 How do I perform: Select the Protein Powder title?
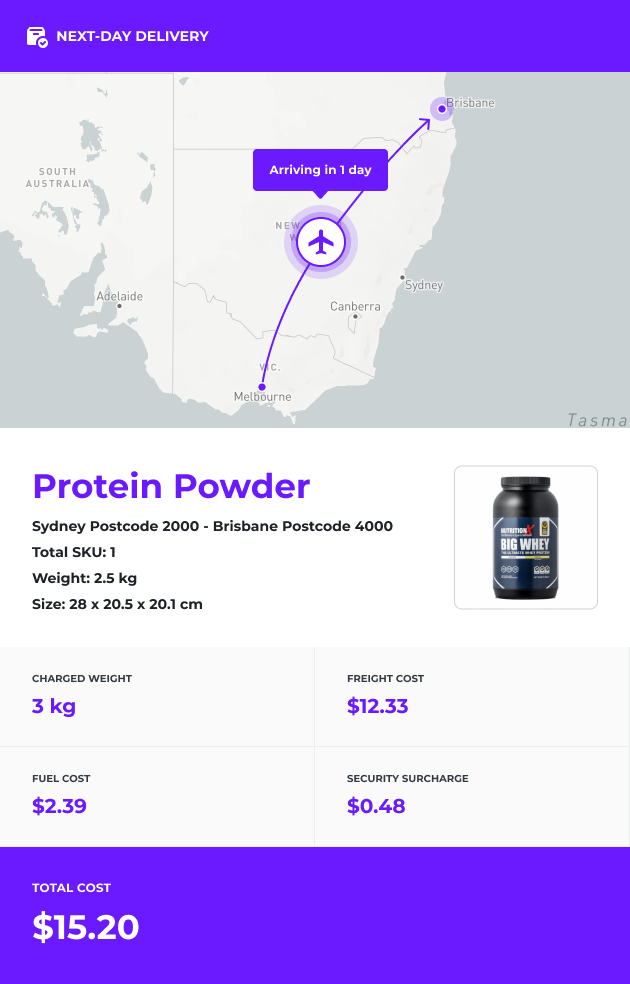171,486
